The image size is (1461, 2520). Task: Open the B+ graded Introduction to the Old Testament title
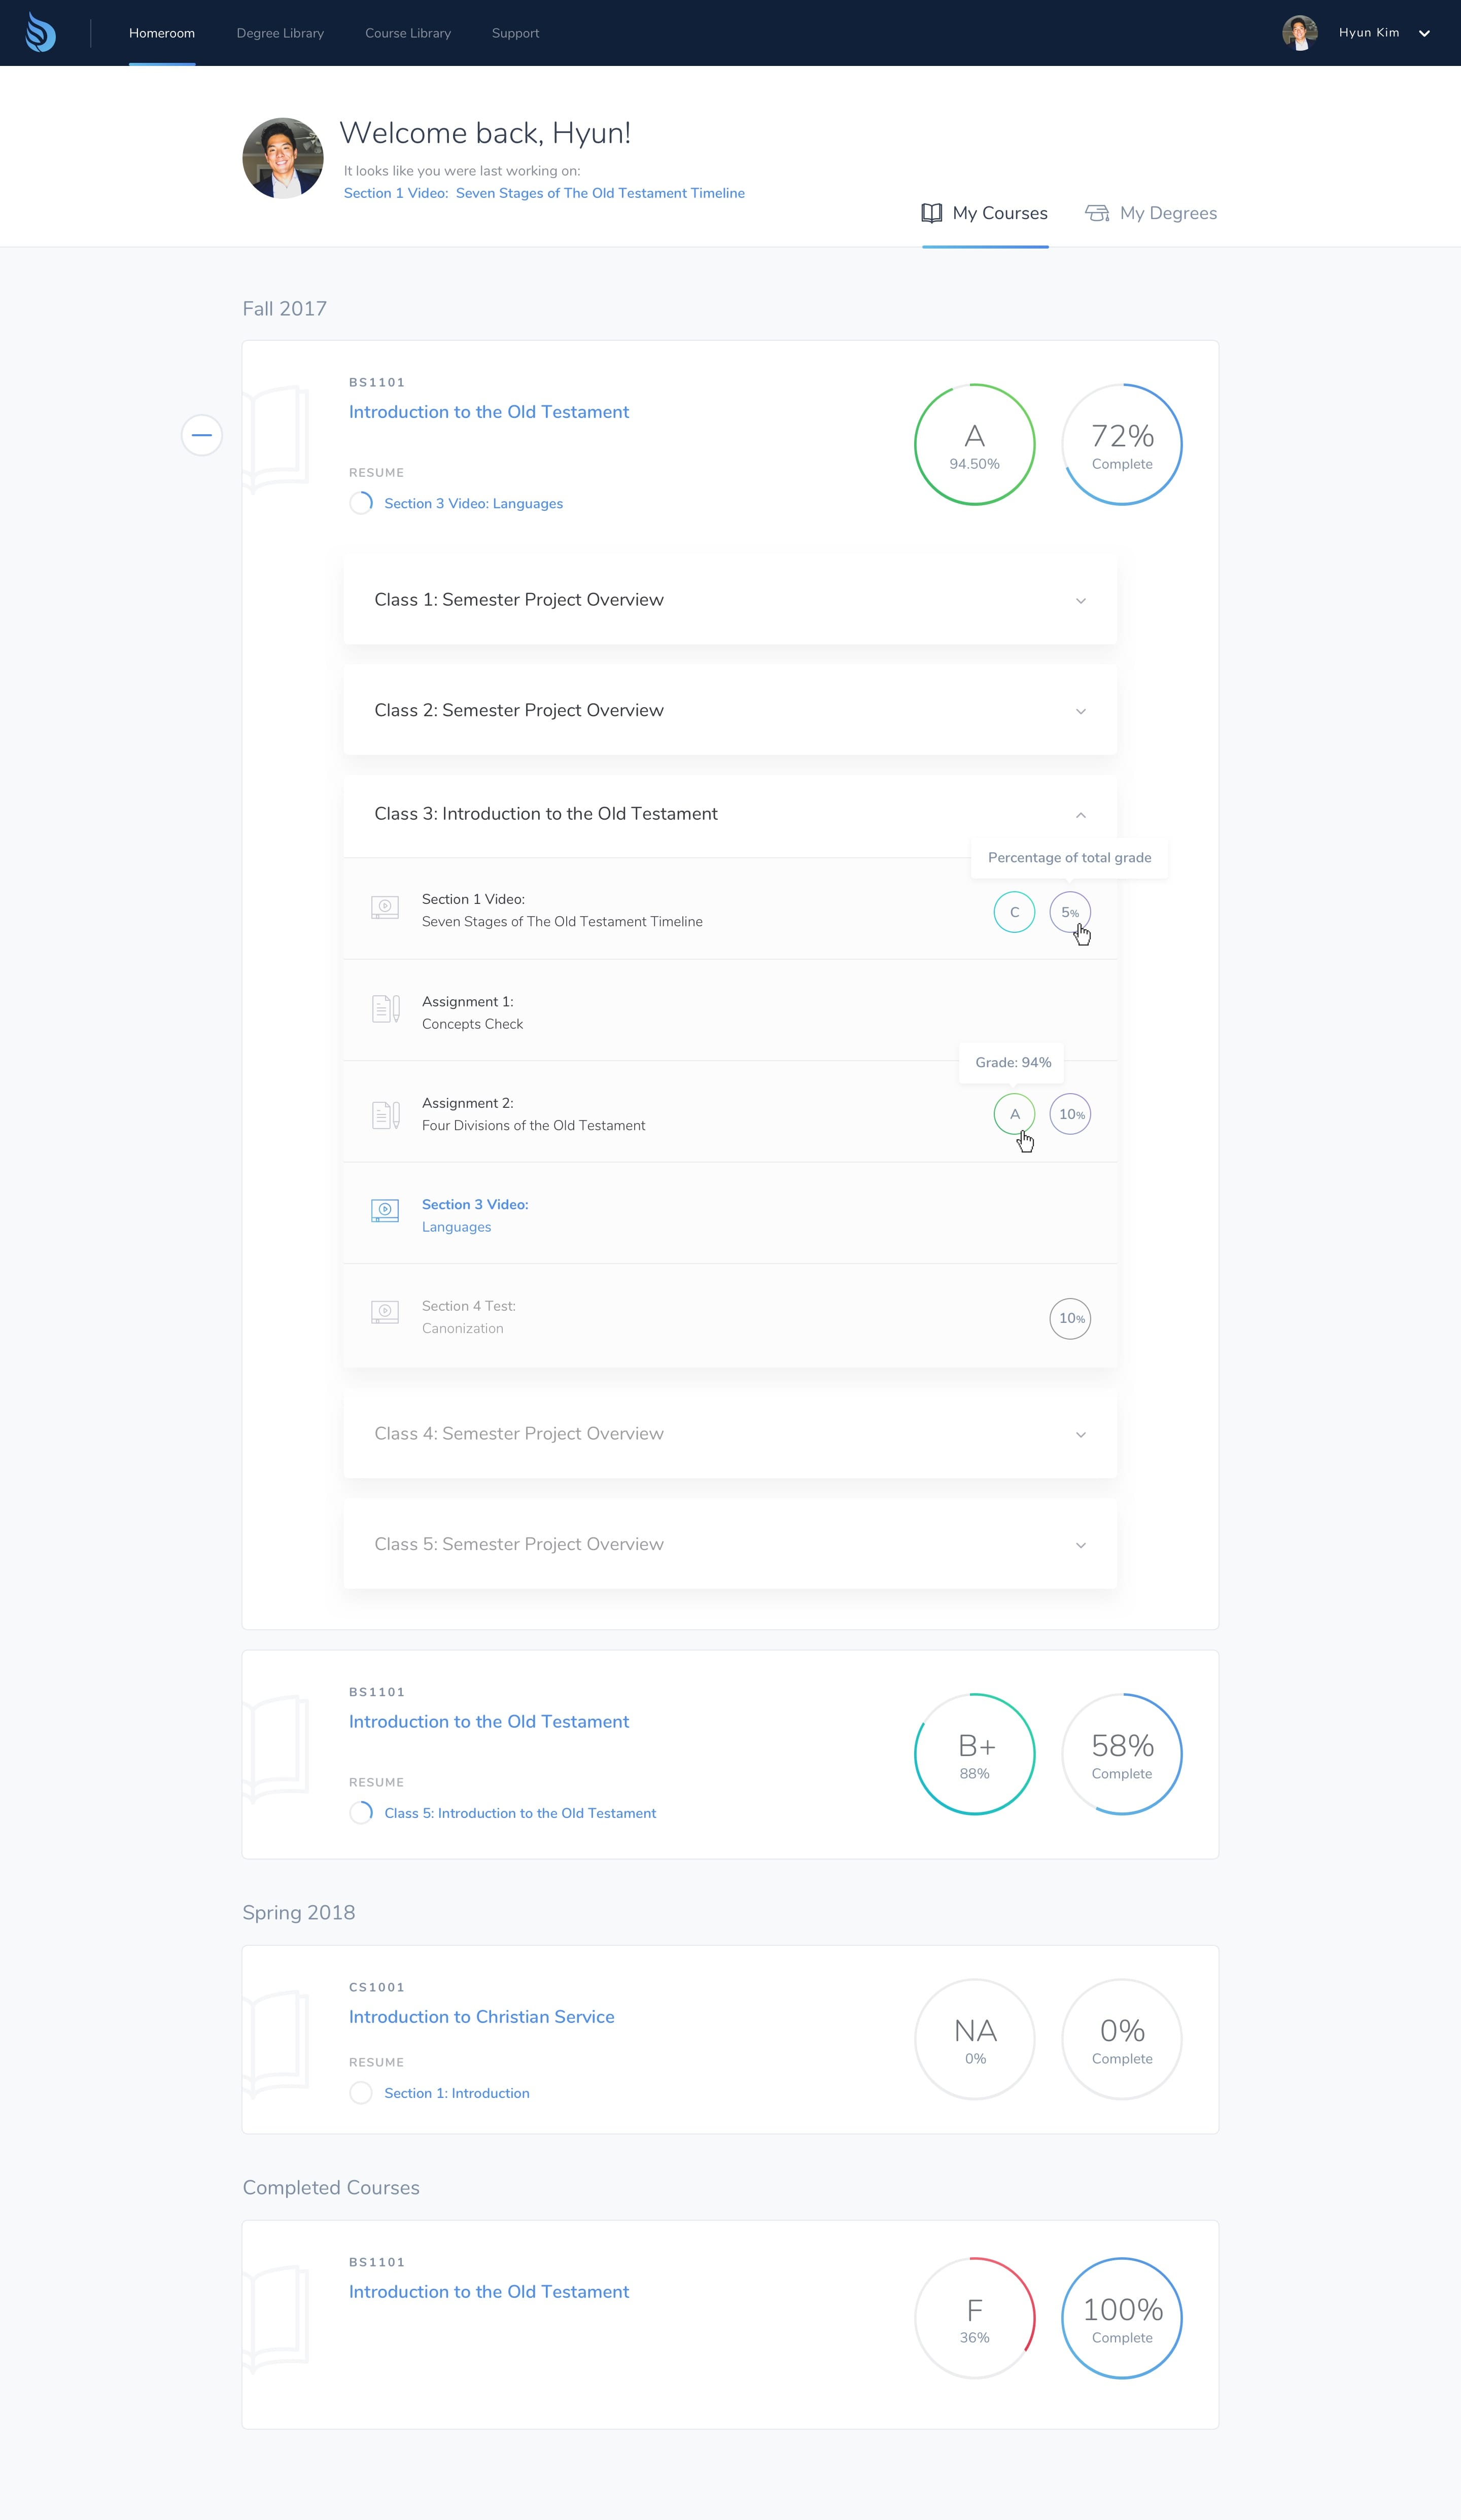coord(489,1721)
